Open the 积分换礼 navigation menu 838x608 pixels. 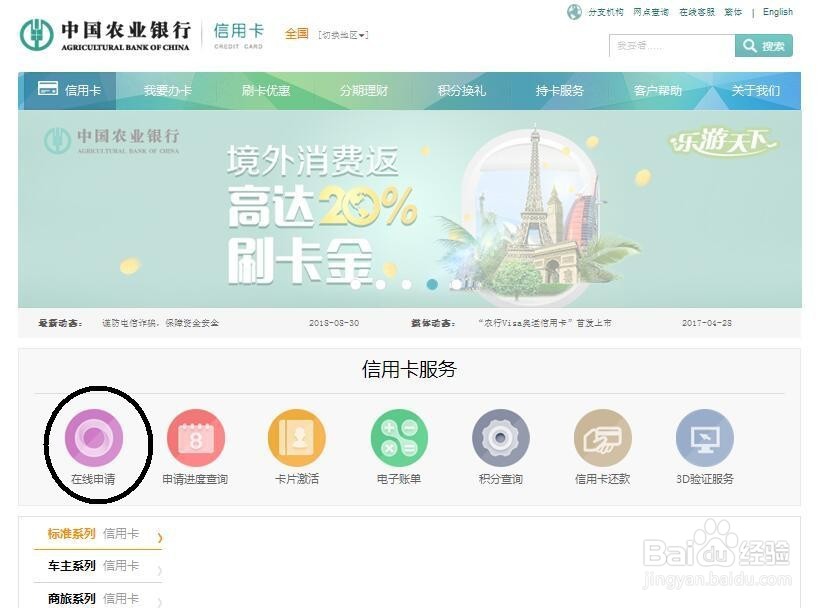(462, 91)
